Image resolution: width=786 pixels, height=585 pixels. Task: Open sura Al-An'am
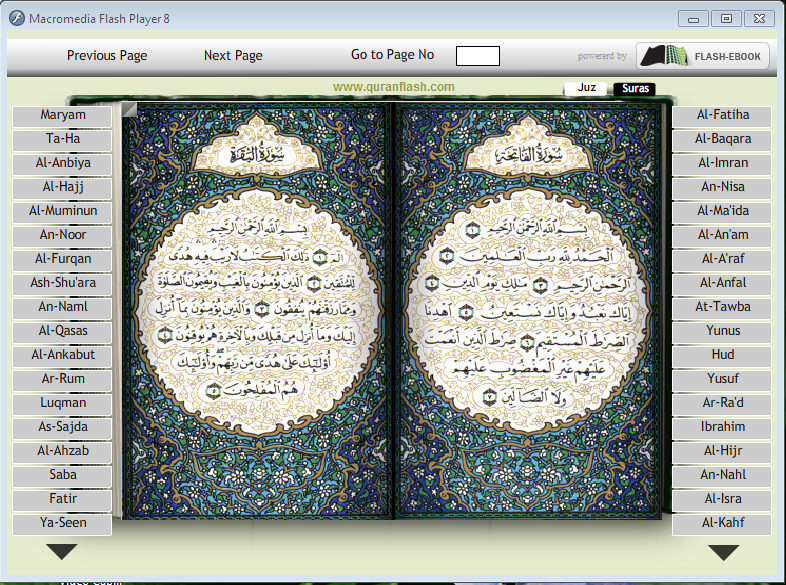[722, 236]
